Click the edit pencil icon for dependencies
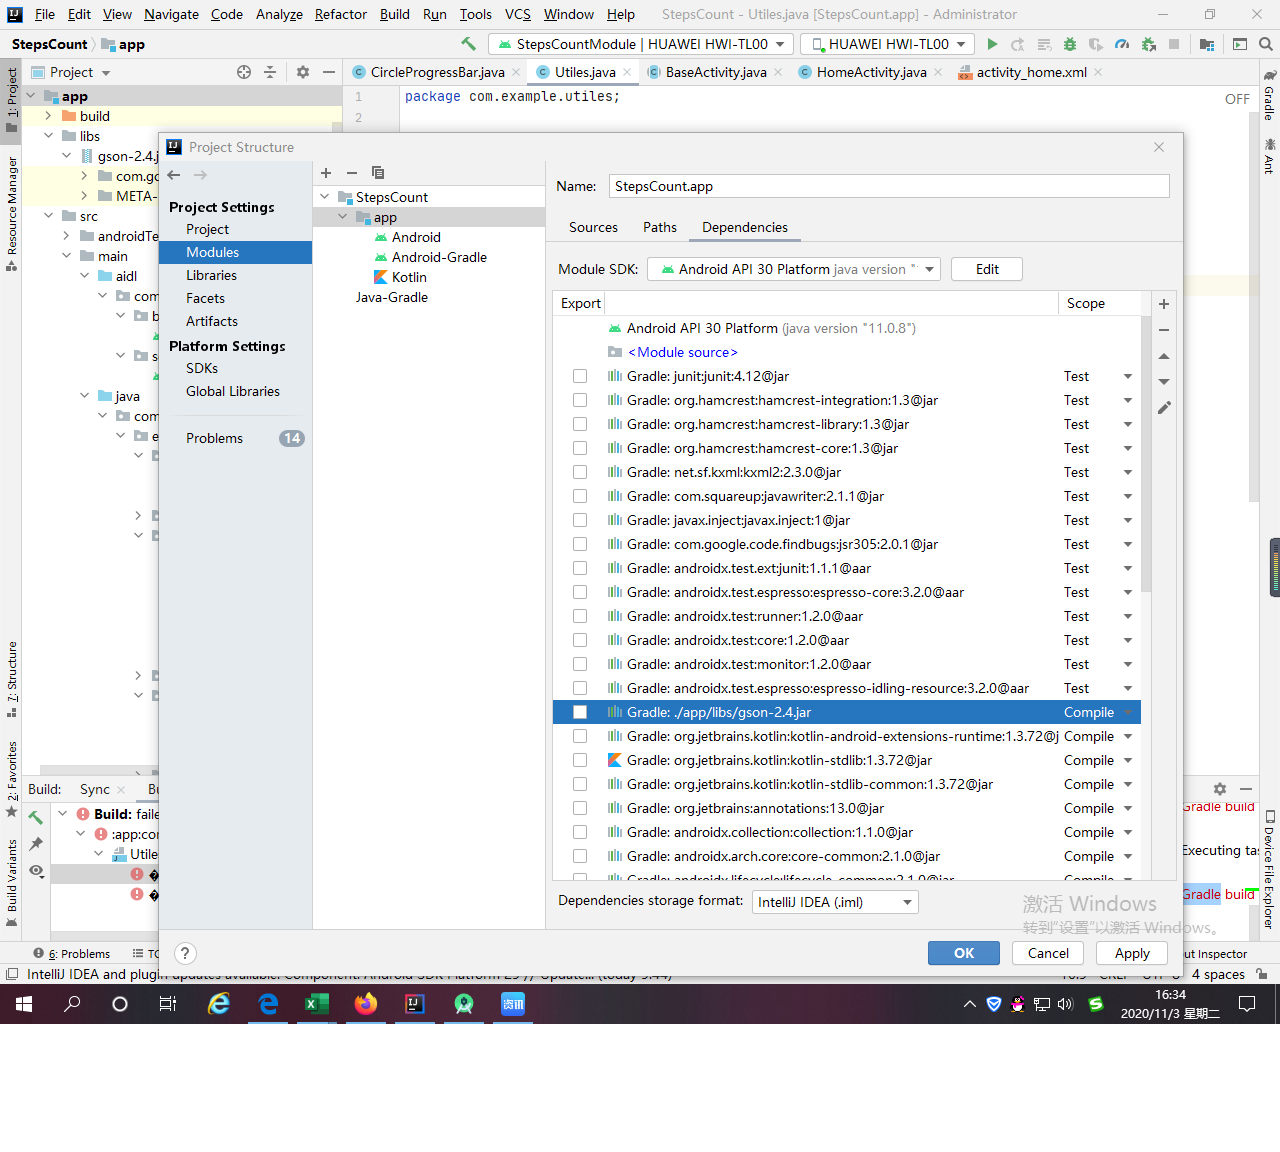The width and height of the screenshot is (1280, 1152). (x=1164, y=408)
